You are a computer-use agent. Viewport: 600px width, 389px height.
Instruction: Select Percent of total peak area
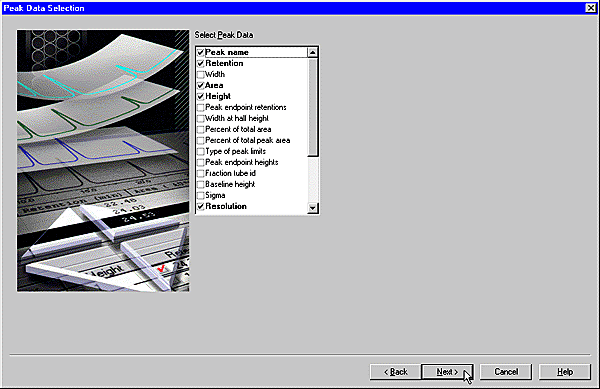coord(201,140)
